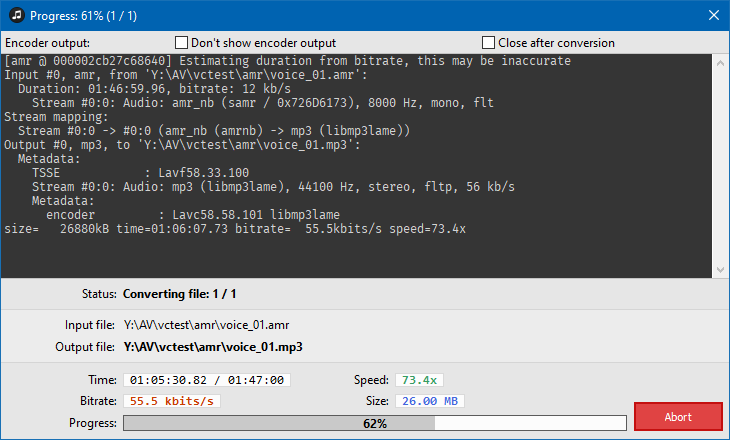Click the music note app icon in title bar

17,15
